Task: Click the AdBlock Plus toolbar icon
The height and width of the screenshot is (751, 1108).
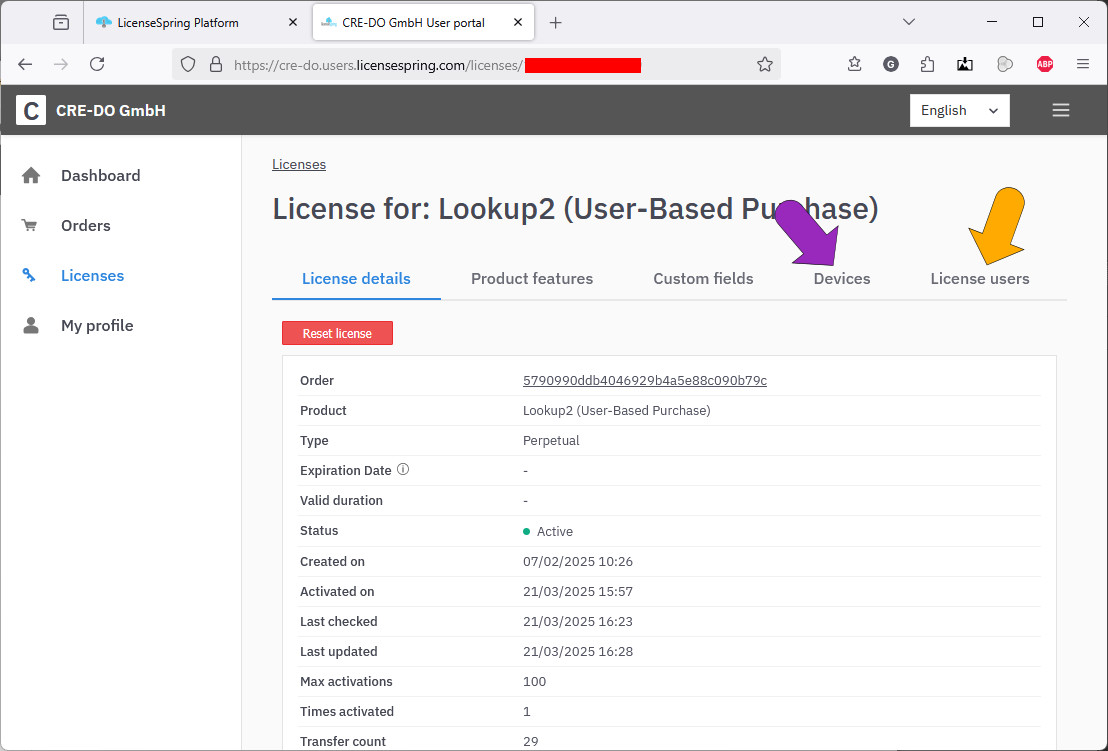Action: point(1044,64)
